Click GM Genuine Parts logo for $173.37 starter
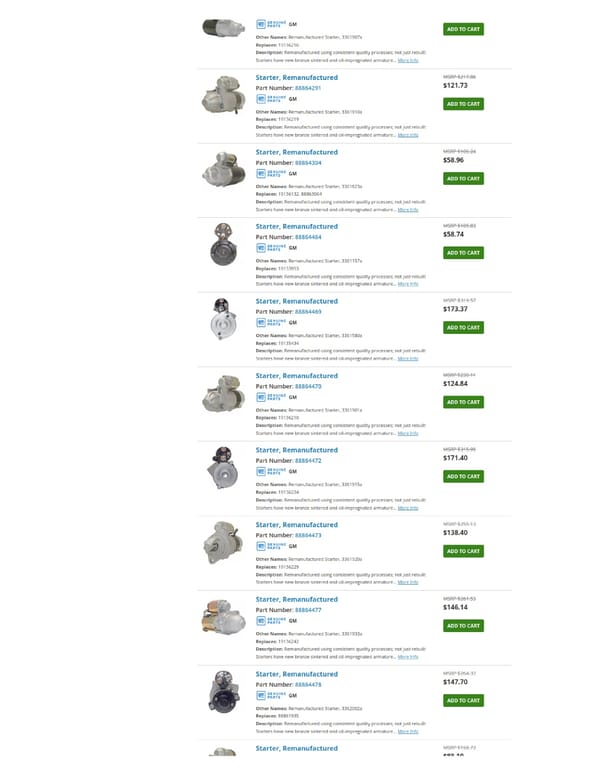The width and height of the screenshot is (600, 776). coord(271,323)
